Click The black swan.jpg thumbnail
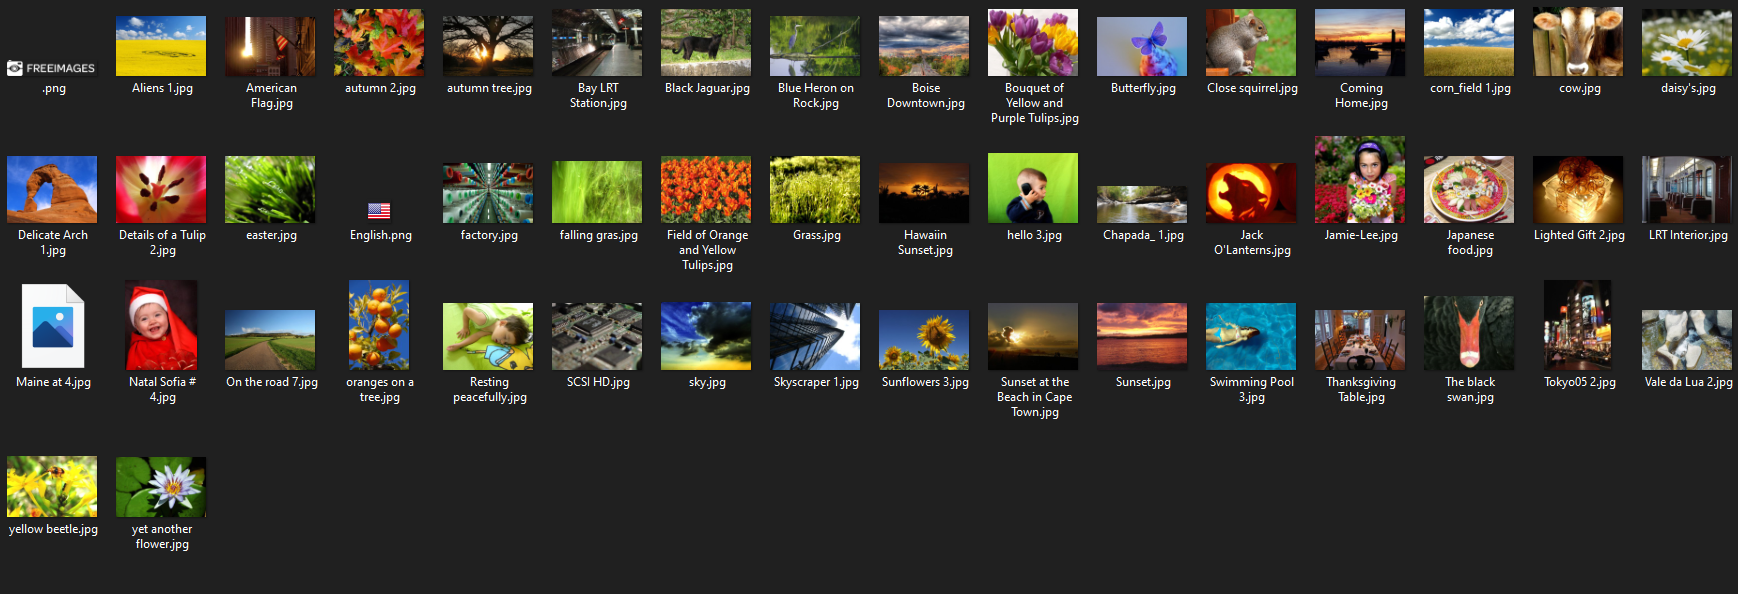This screenshot has height=594, width=1738. pyautogui.click(x=1469, y=333)
